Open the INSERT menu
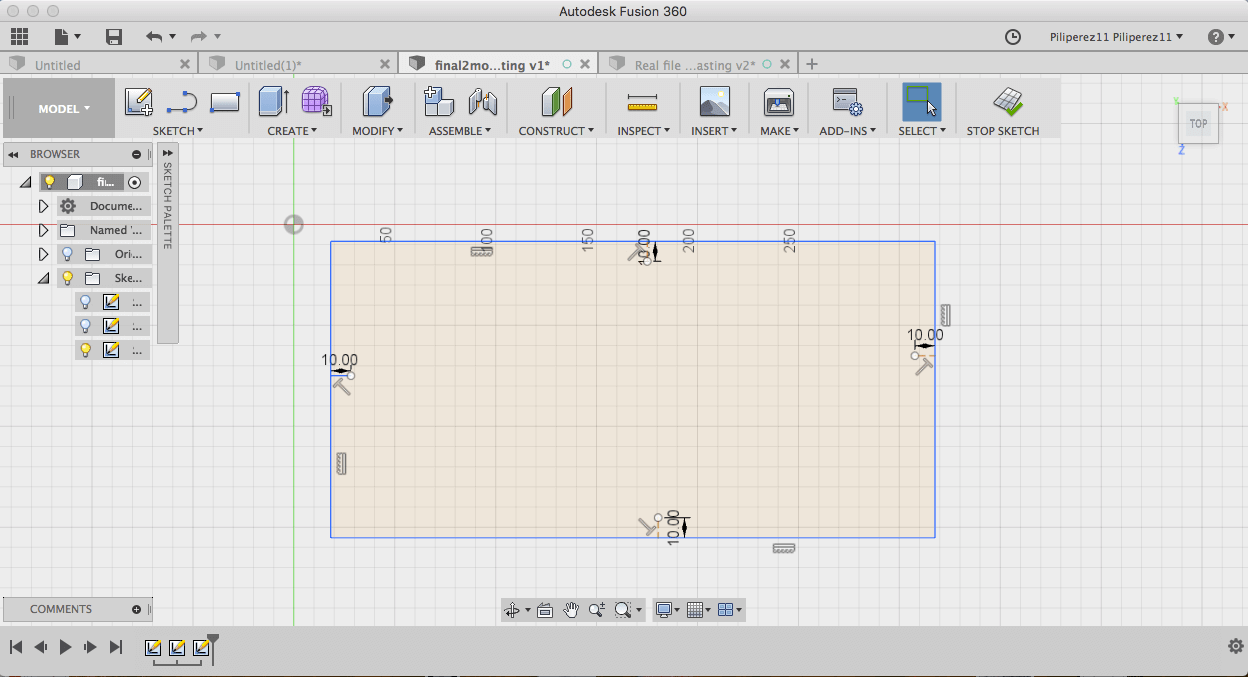Screen dimensions: 1248x677 [714, 131]
